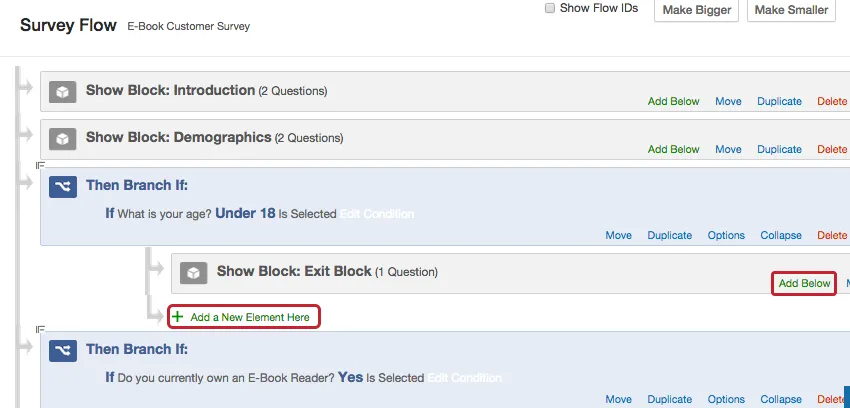This screenshot has height=408, width=850.
Task: Duplicate the Introduction block
Action: pos(779,102)
